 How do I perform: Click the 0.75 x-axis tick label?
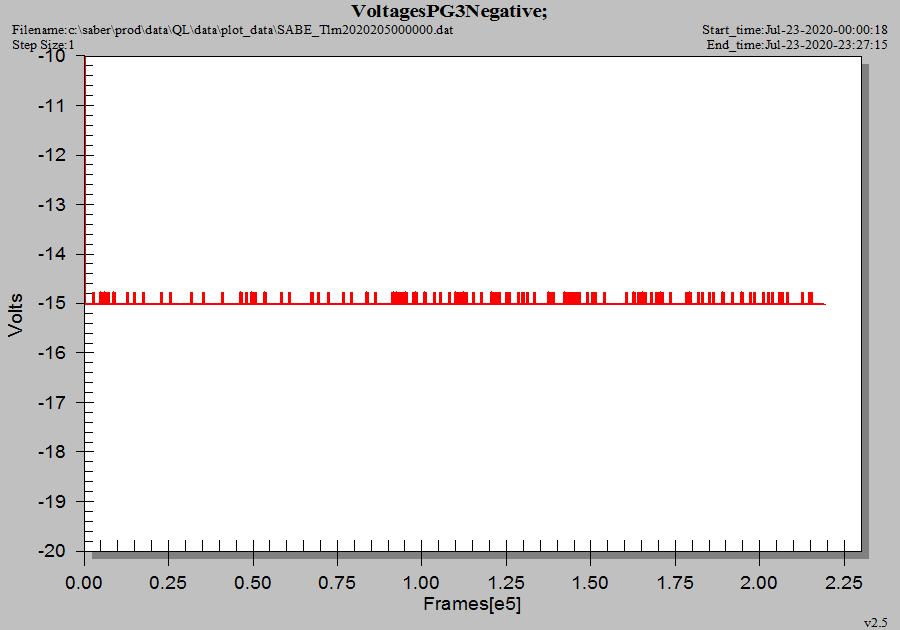(x=337, y=583)
